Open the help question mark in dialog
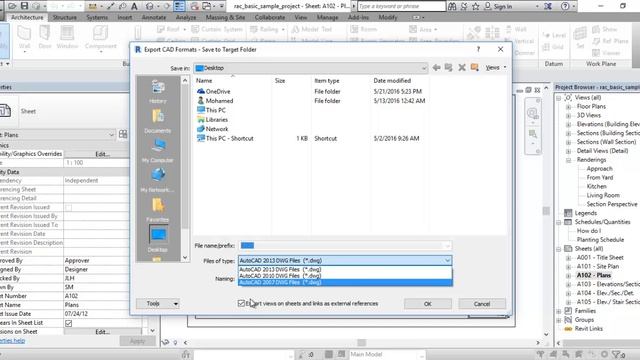The height and width of the screenshot is (360, 640). pos(478,49)
